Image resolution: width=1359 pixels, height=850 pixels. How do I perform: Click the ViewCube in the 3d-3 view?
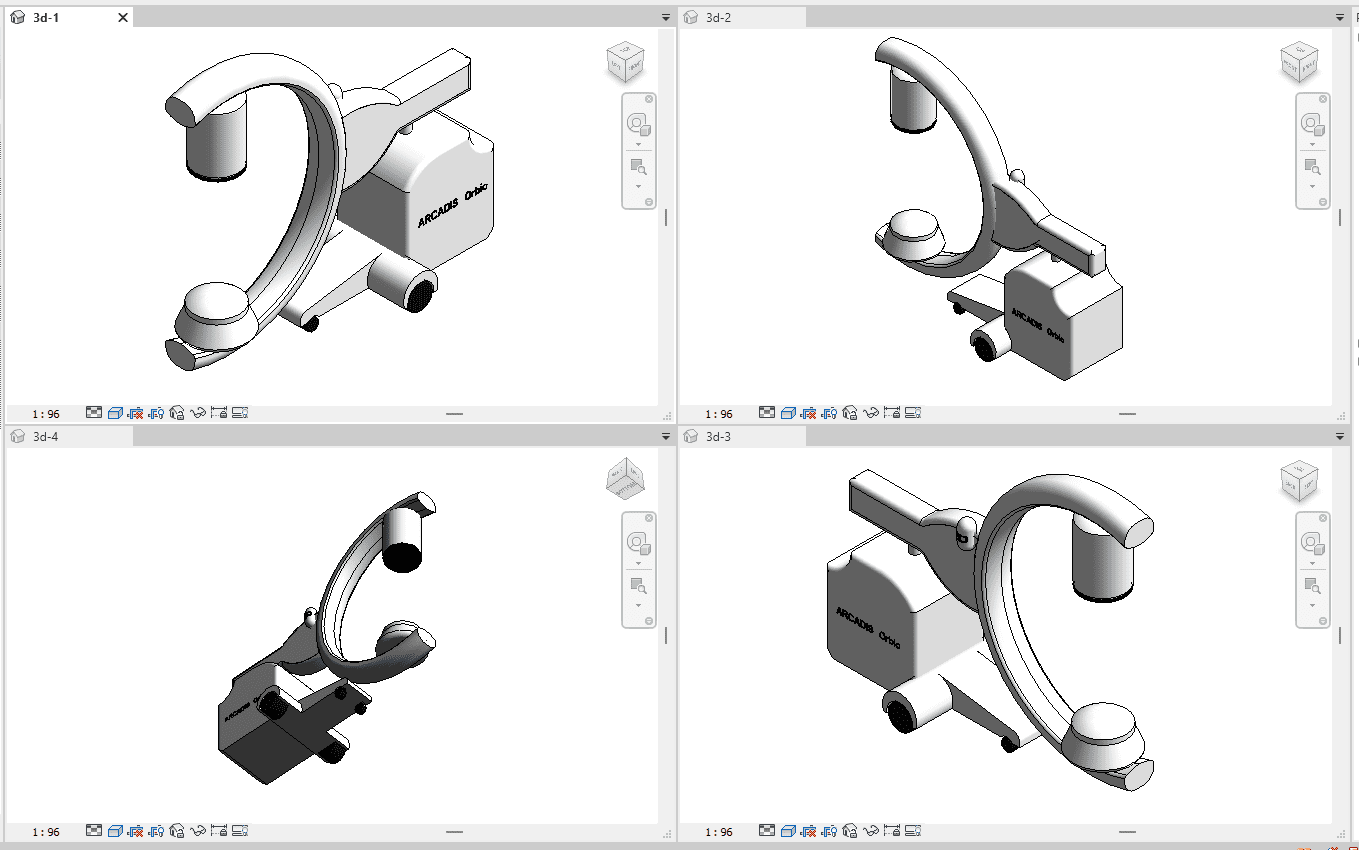[1300, 482]
